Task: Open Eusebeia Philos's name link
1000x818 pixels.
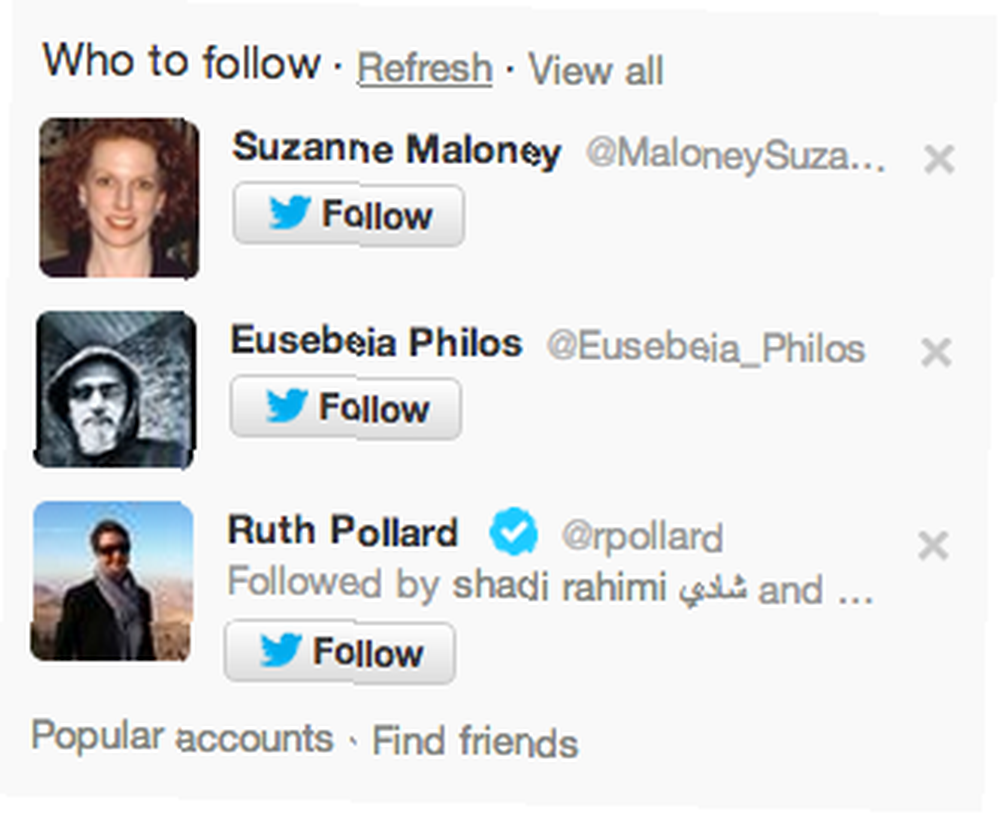Action: (x=376, y=341)
